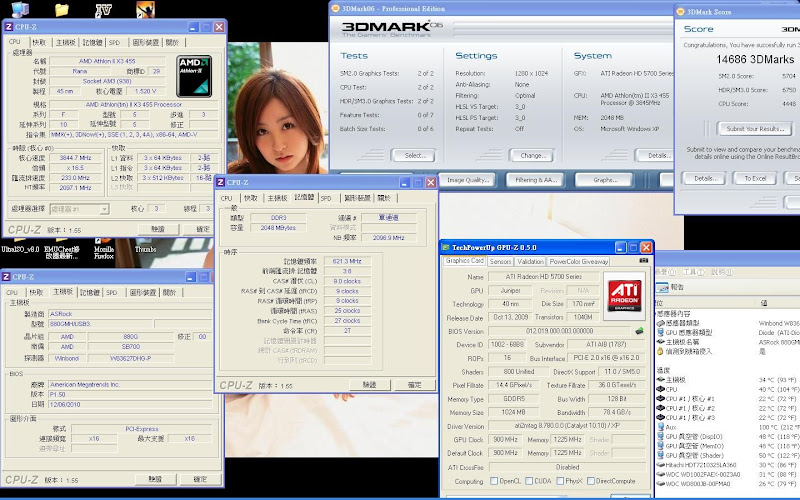800x500 pixels.
Task: Click the 3DMark06 title bar icon
Action: point(336,8)
